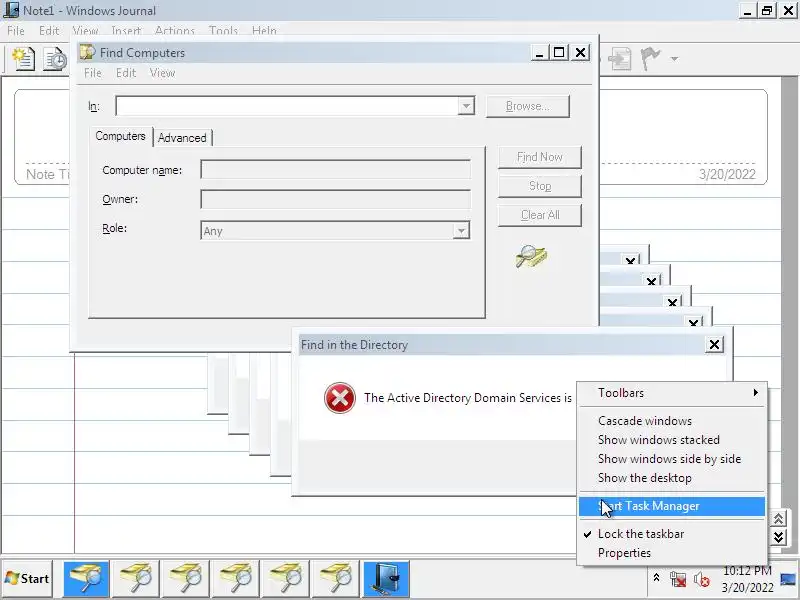Screen dimensions: 800x600
Task: Click the import page icon in Journal toolbar
Action: (x=619, y=59)
